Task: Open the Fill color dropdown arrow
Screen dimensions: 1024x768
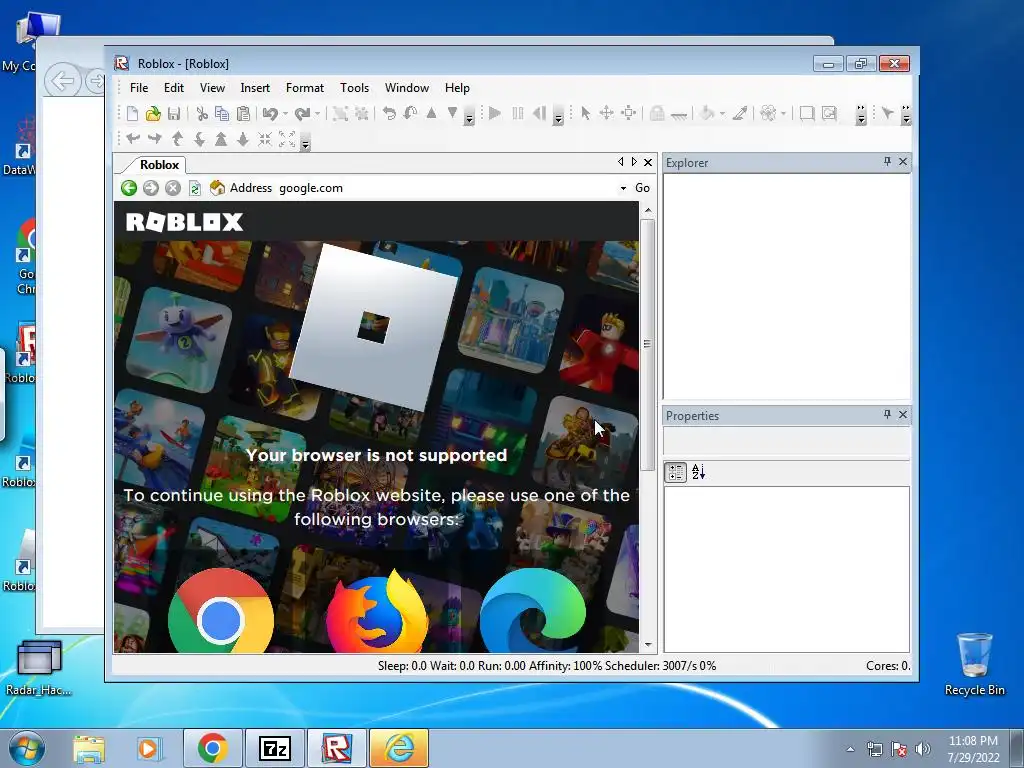Action: pos(722,114)
